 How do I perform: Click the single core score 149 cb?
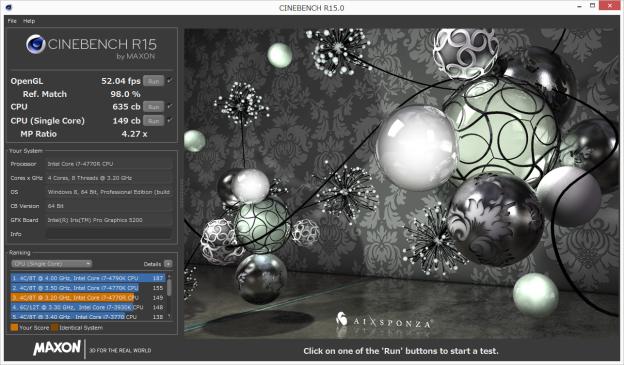tap(126, 121)
